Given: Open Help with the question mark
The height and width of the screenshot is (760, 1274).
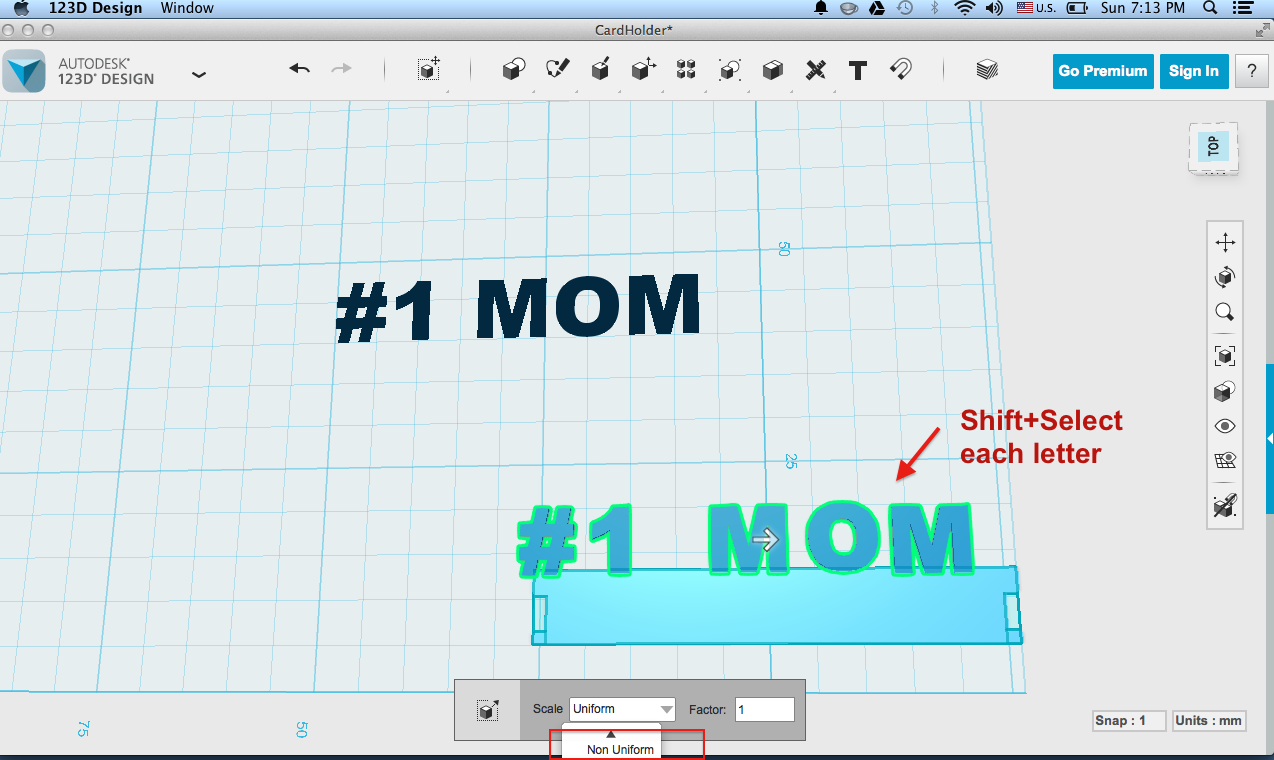Looking at the screenshot, I should pos(1252,71).
